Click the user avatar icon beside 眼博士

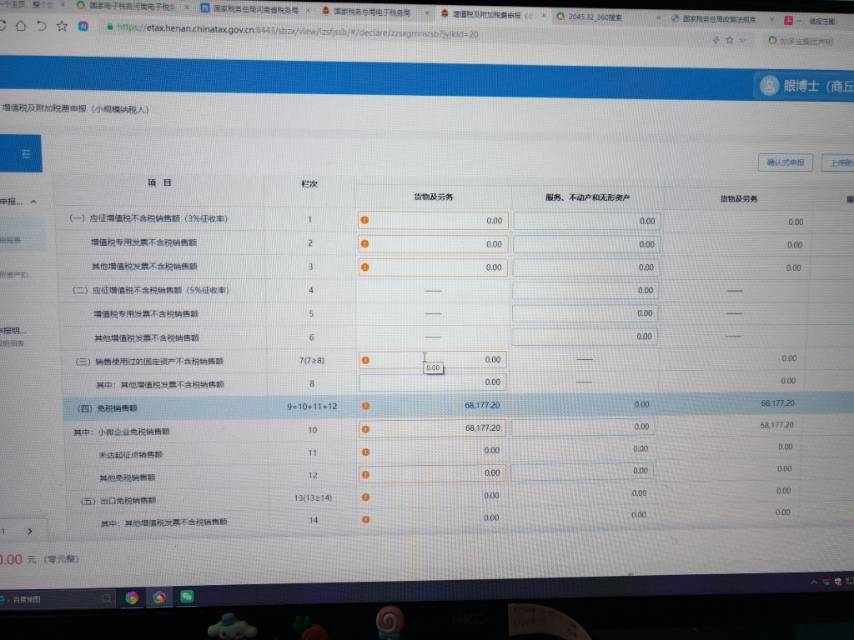point(768,86)
